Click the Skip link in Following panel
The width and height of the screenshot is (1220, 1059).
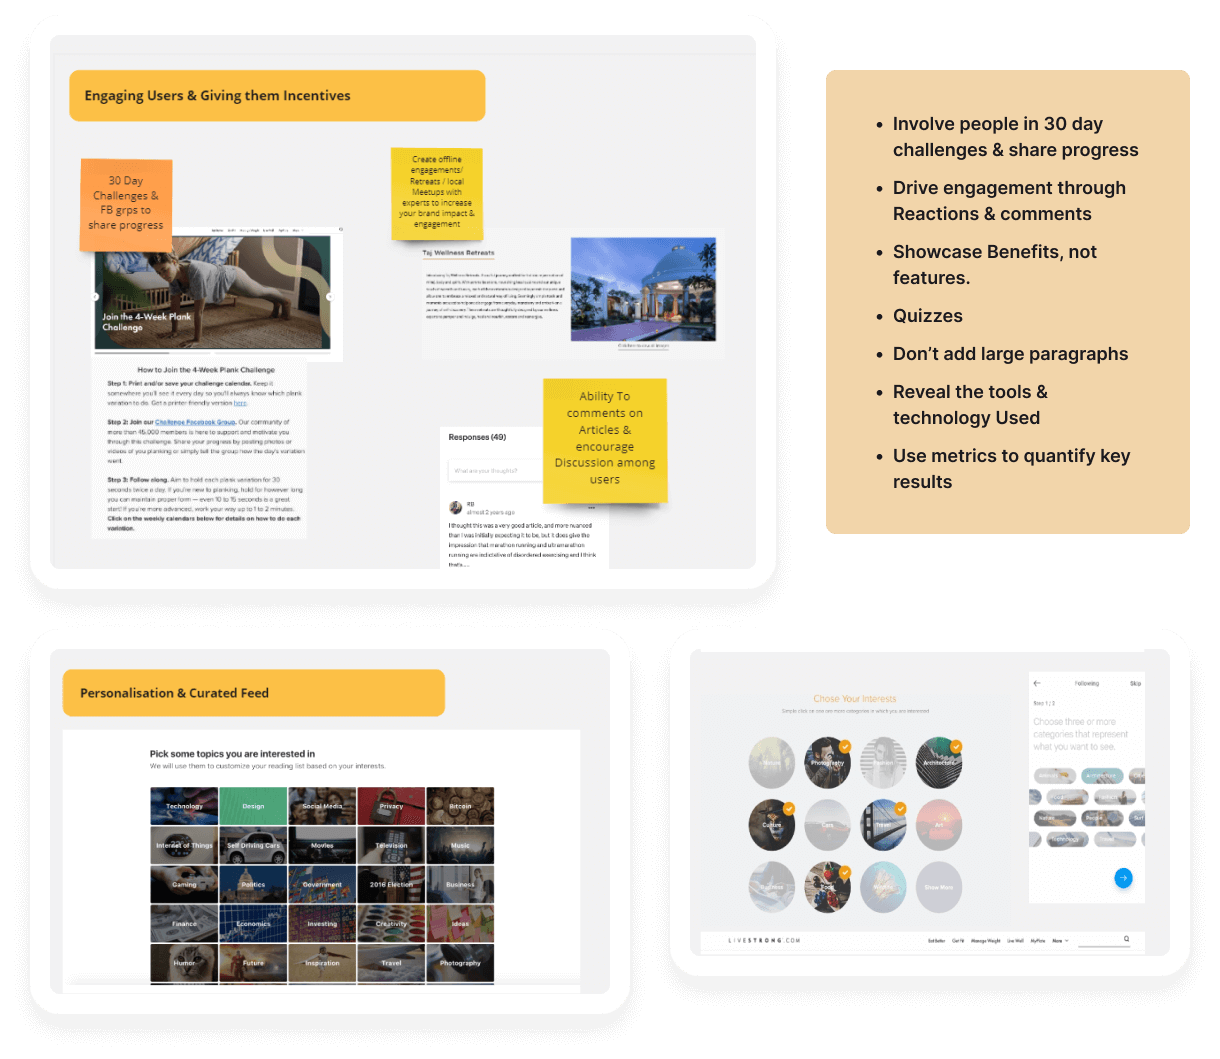tap(1135, 683)
